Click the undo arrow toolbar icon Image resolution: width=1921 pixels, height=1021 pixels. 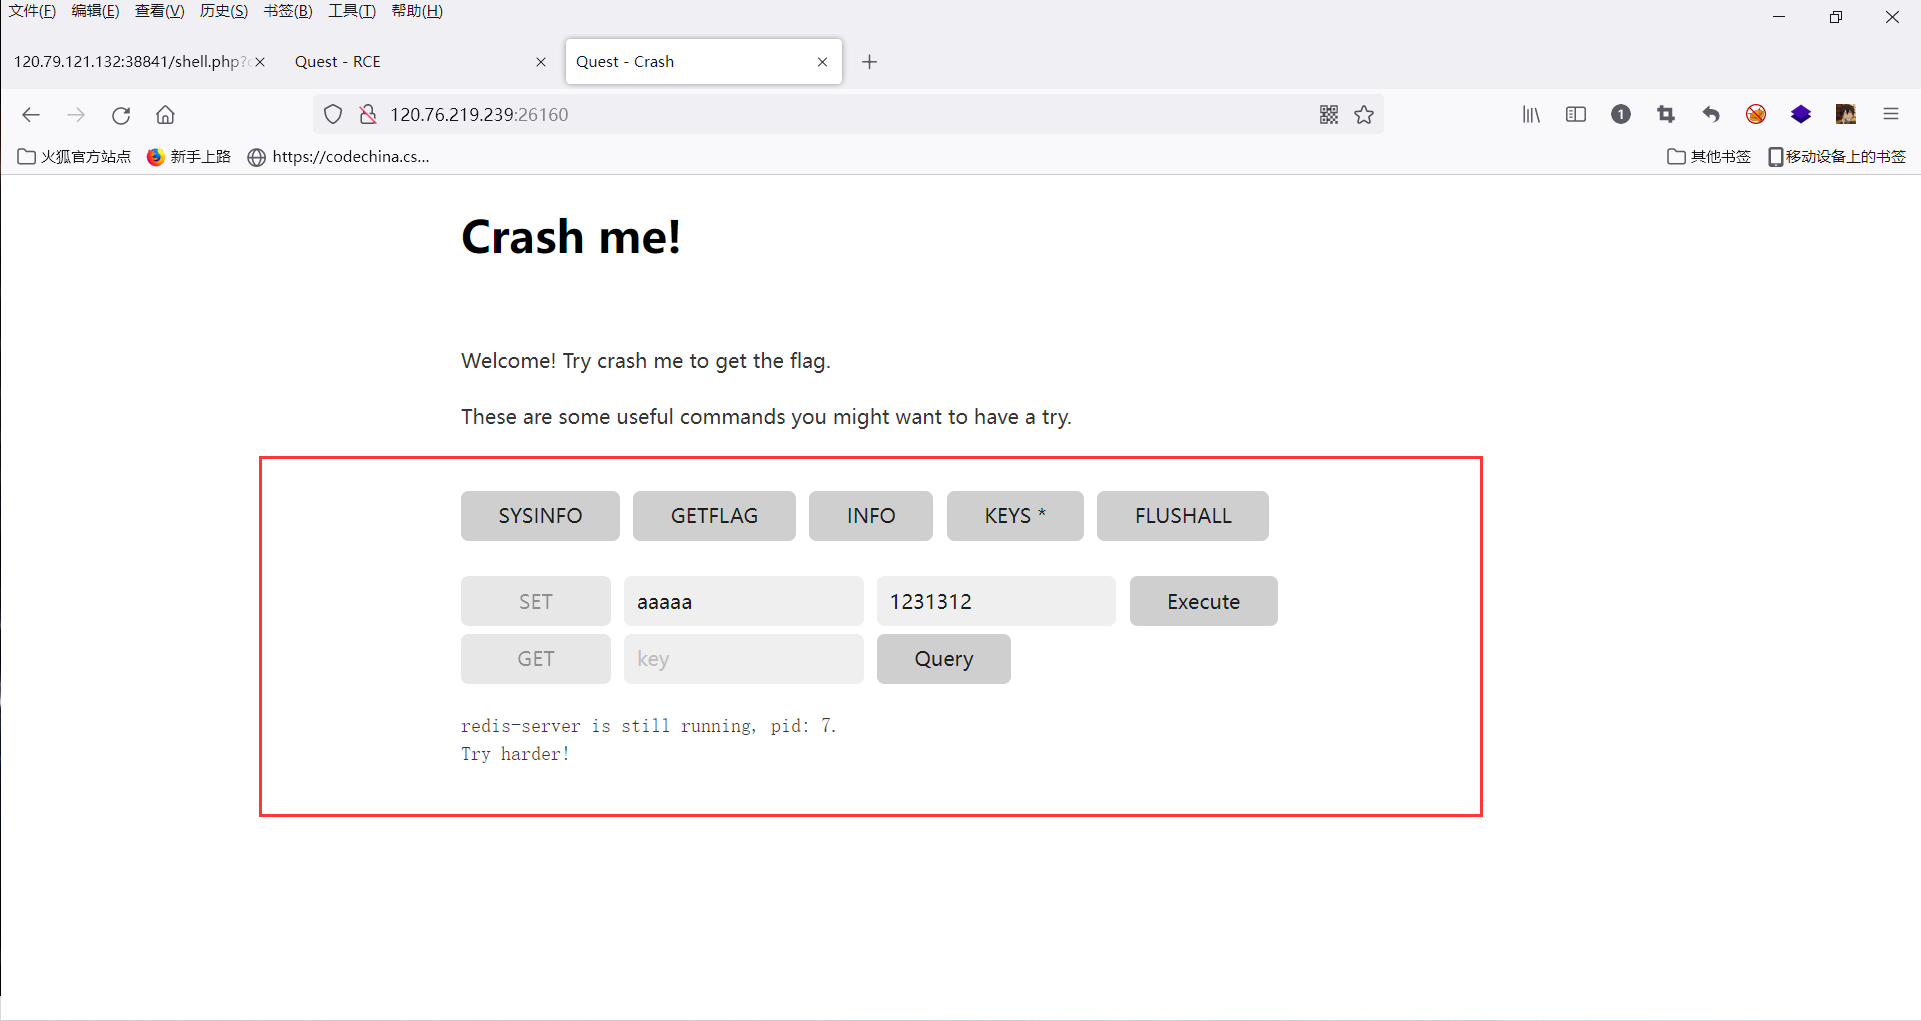1711,115
